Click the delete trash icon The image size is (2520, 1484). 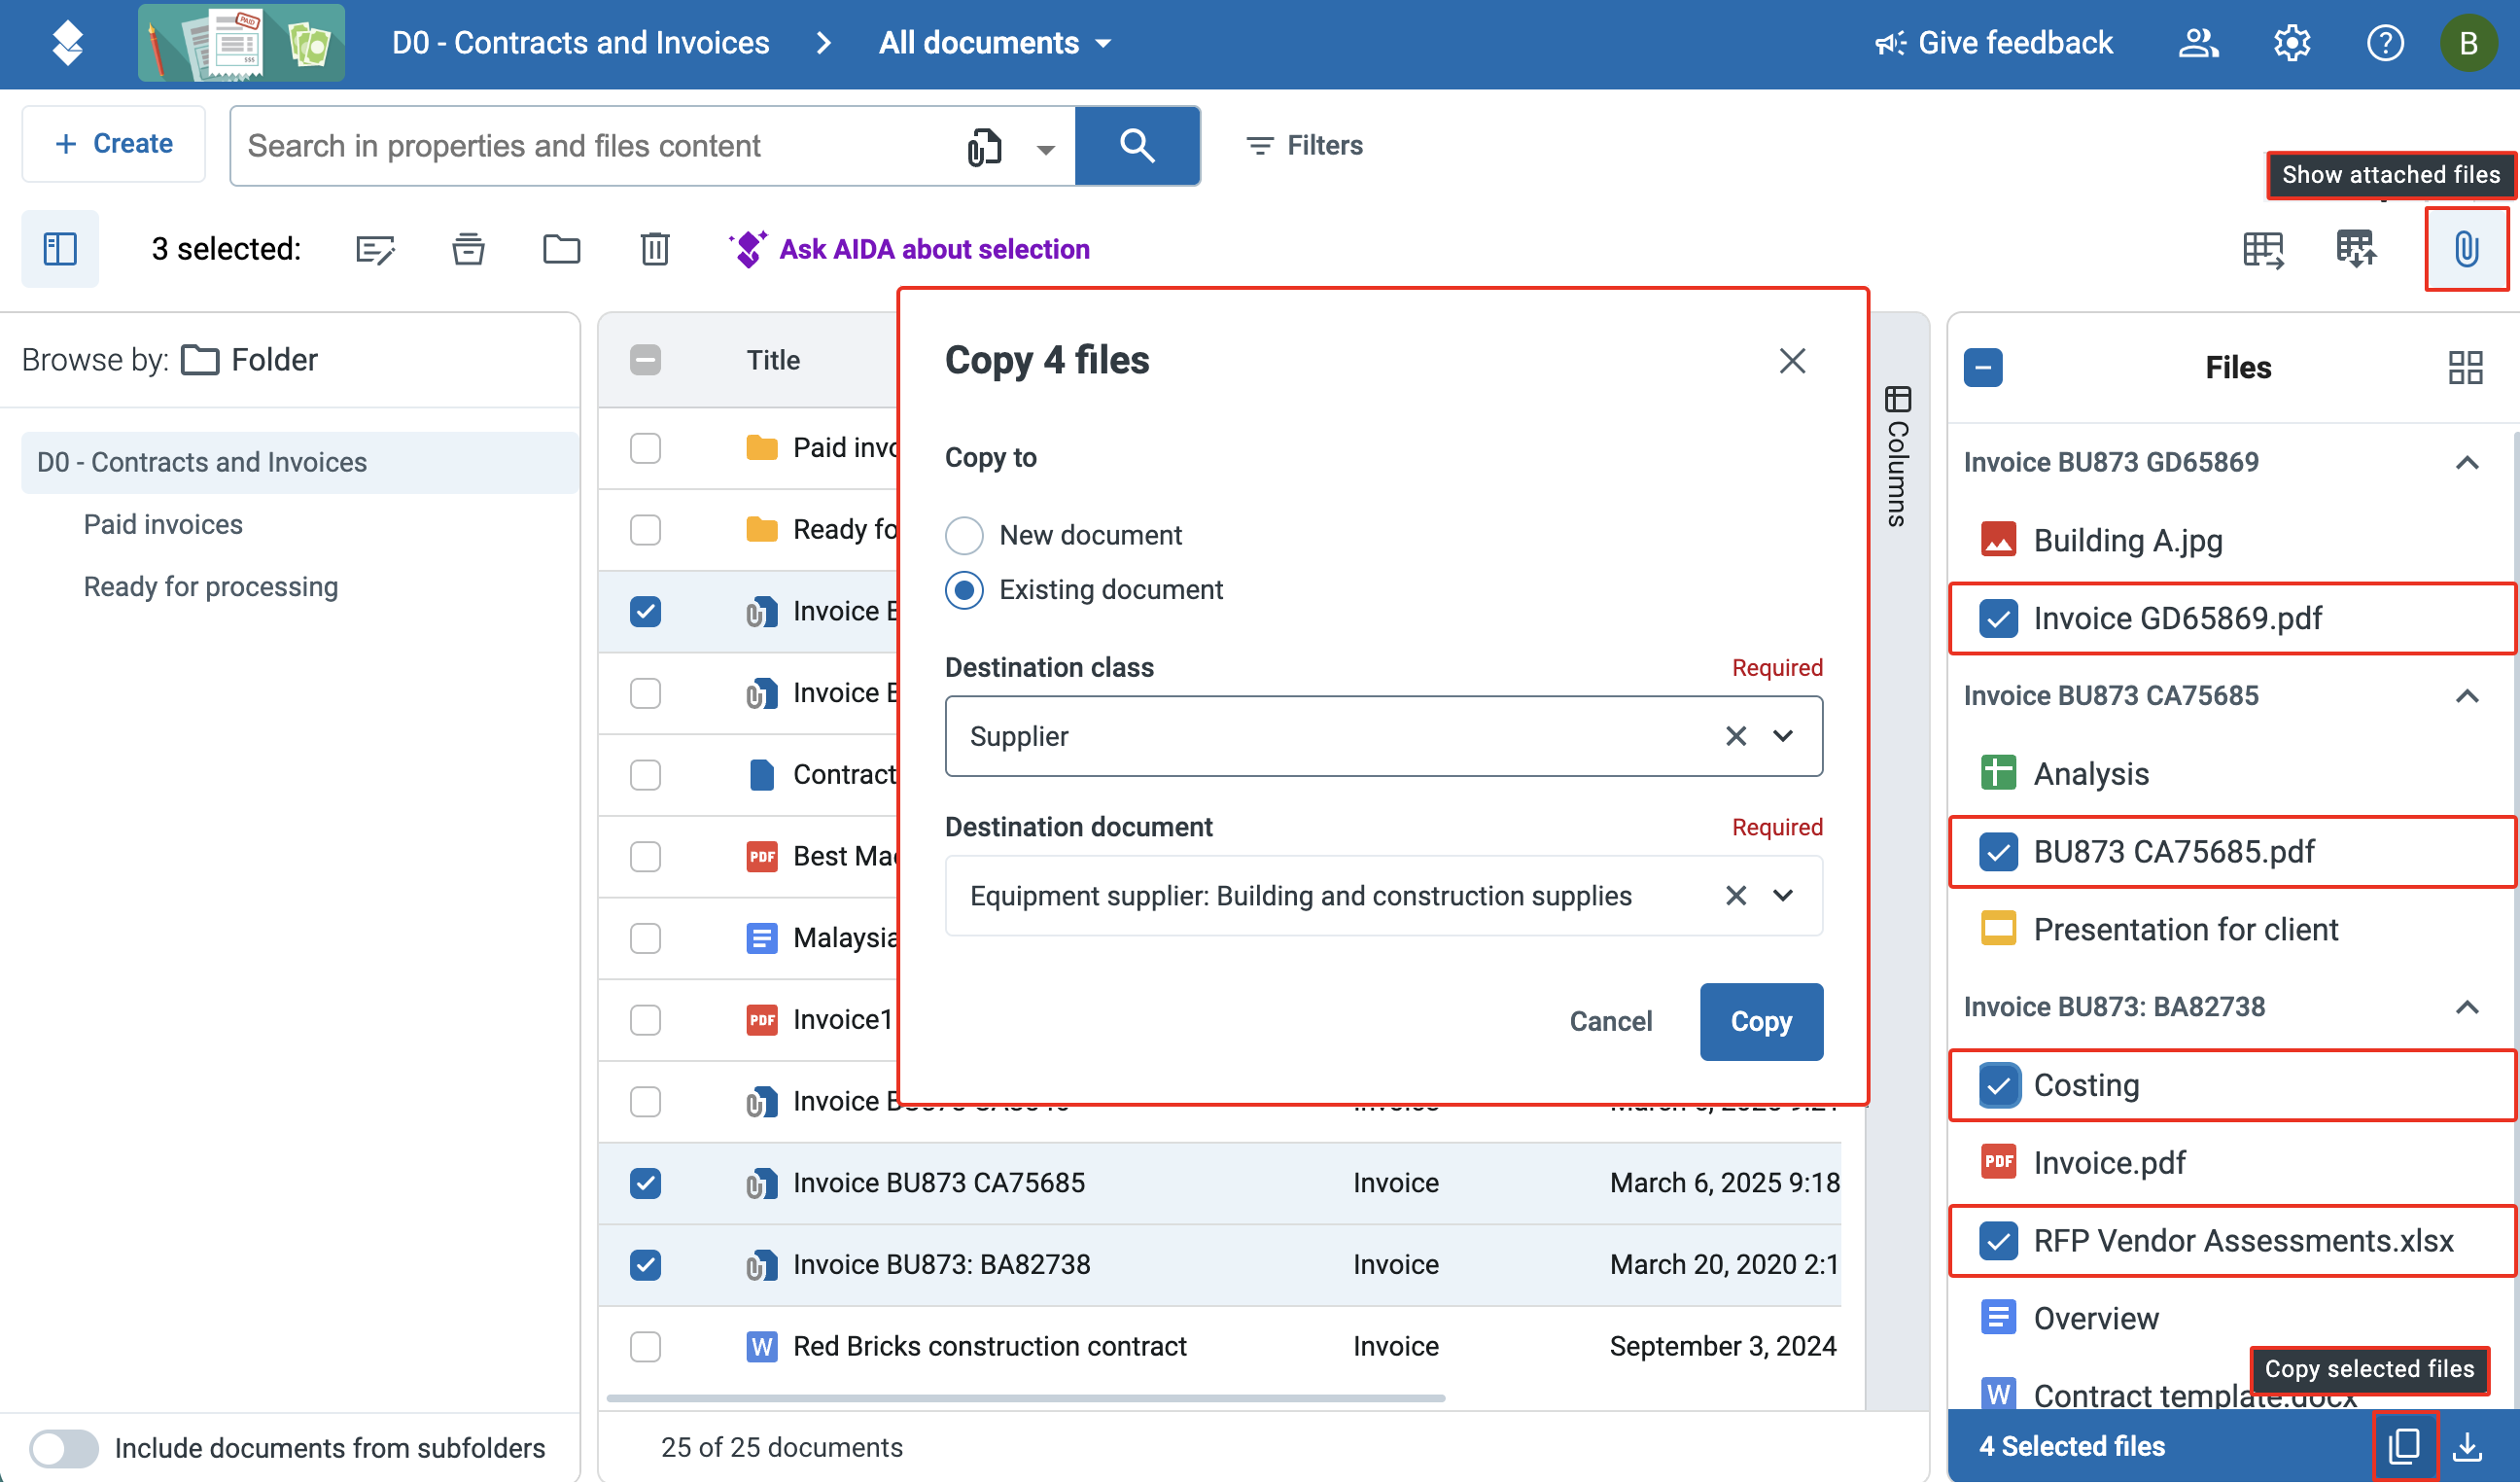coord(655,249)
